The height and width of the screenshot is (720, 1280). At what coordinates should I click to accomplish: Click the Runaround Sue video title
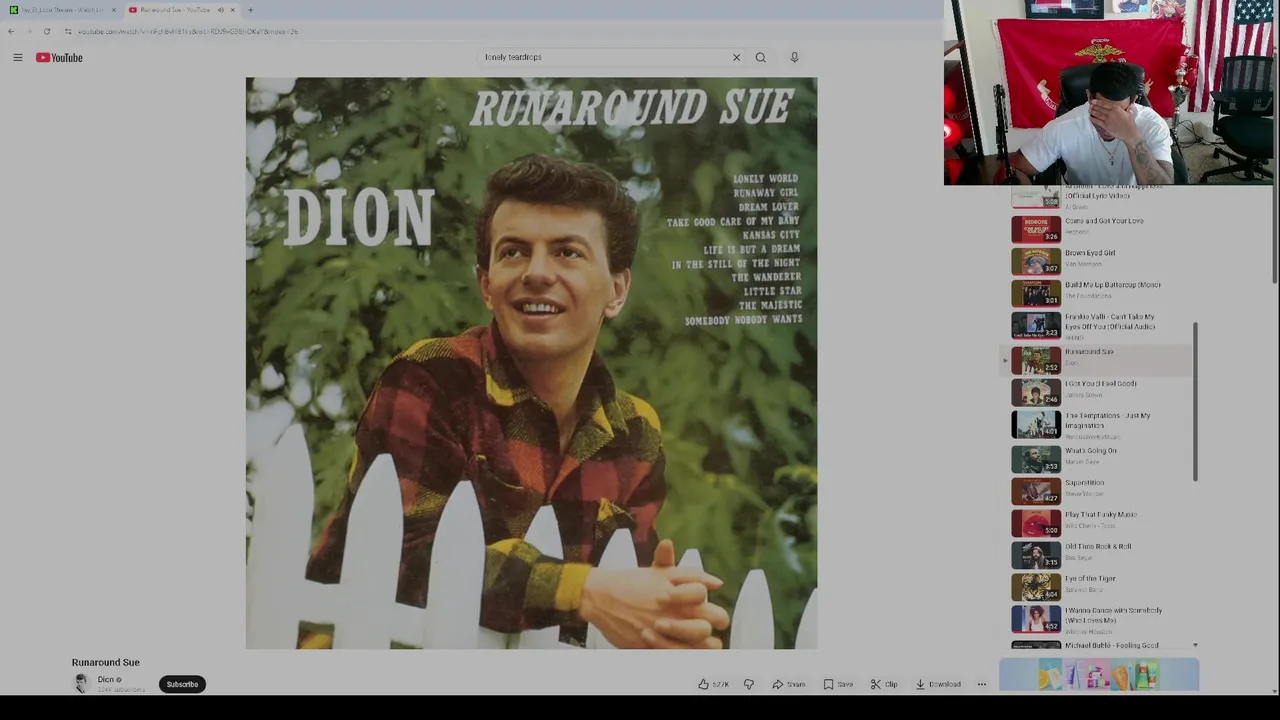(105, 662)
